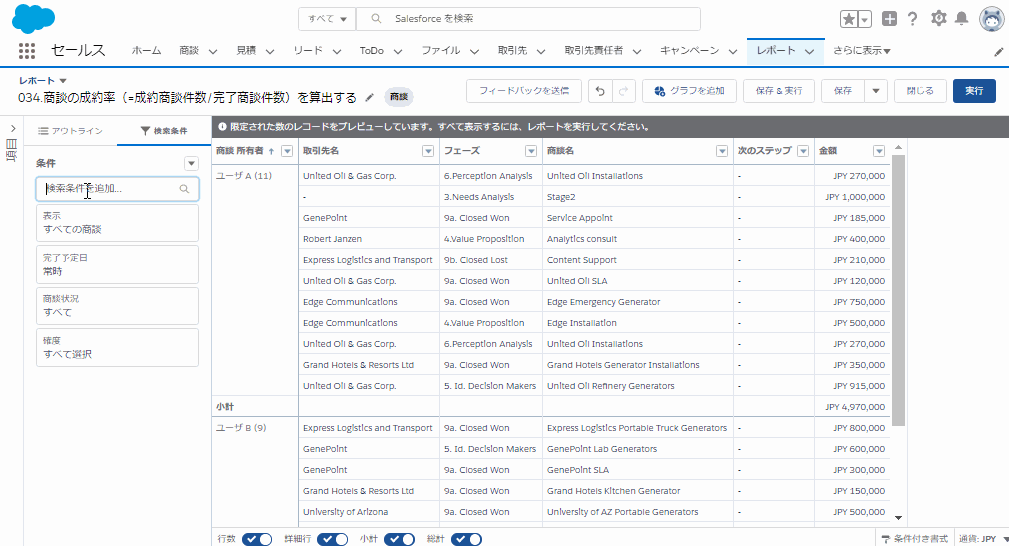The width and height of the screenshot is (1009, 546).
Task: Open ファイル tab dropdown chevron
Action: (x=474, y=52)
